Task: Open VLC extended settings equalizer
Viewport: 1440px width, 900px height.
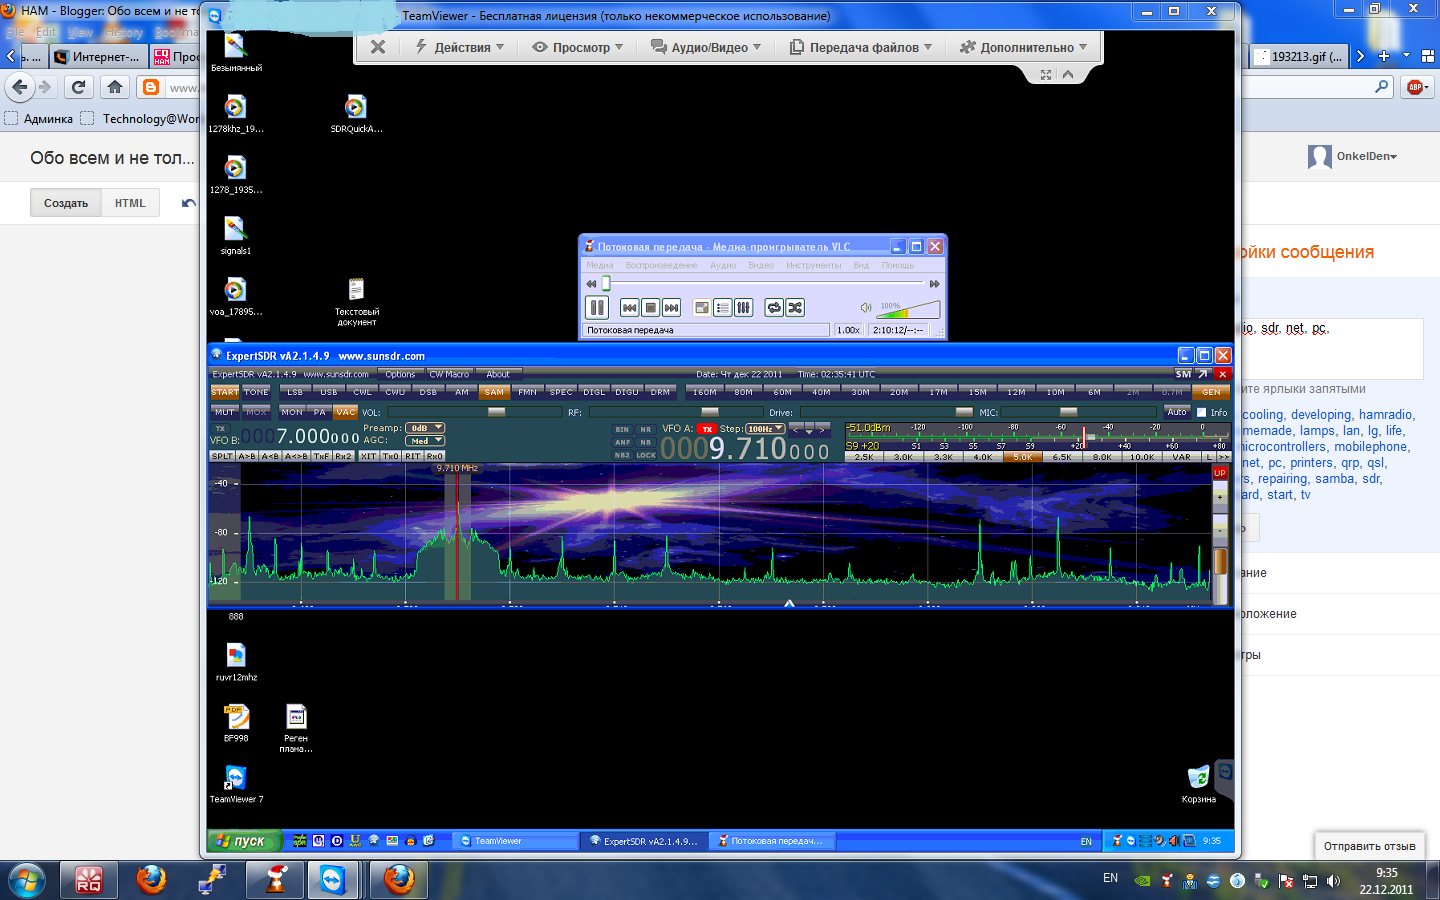Action: pyautogui.click(x=743, y=307)
